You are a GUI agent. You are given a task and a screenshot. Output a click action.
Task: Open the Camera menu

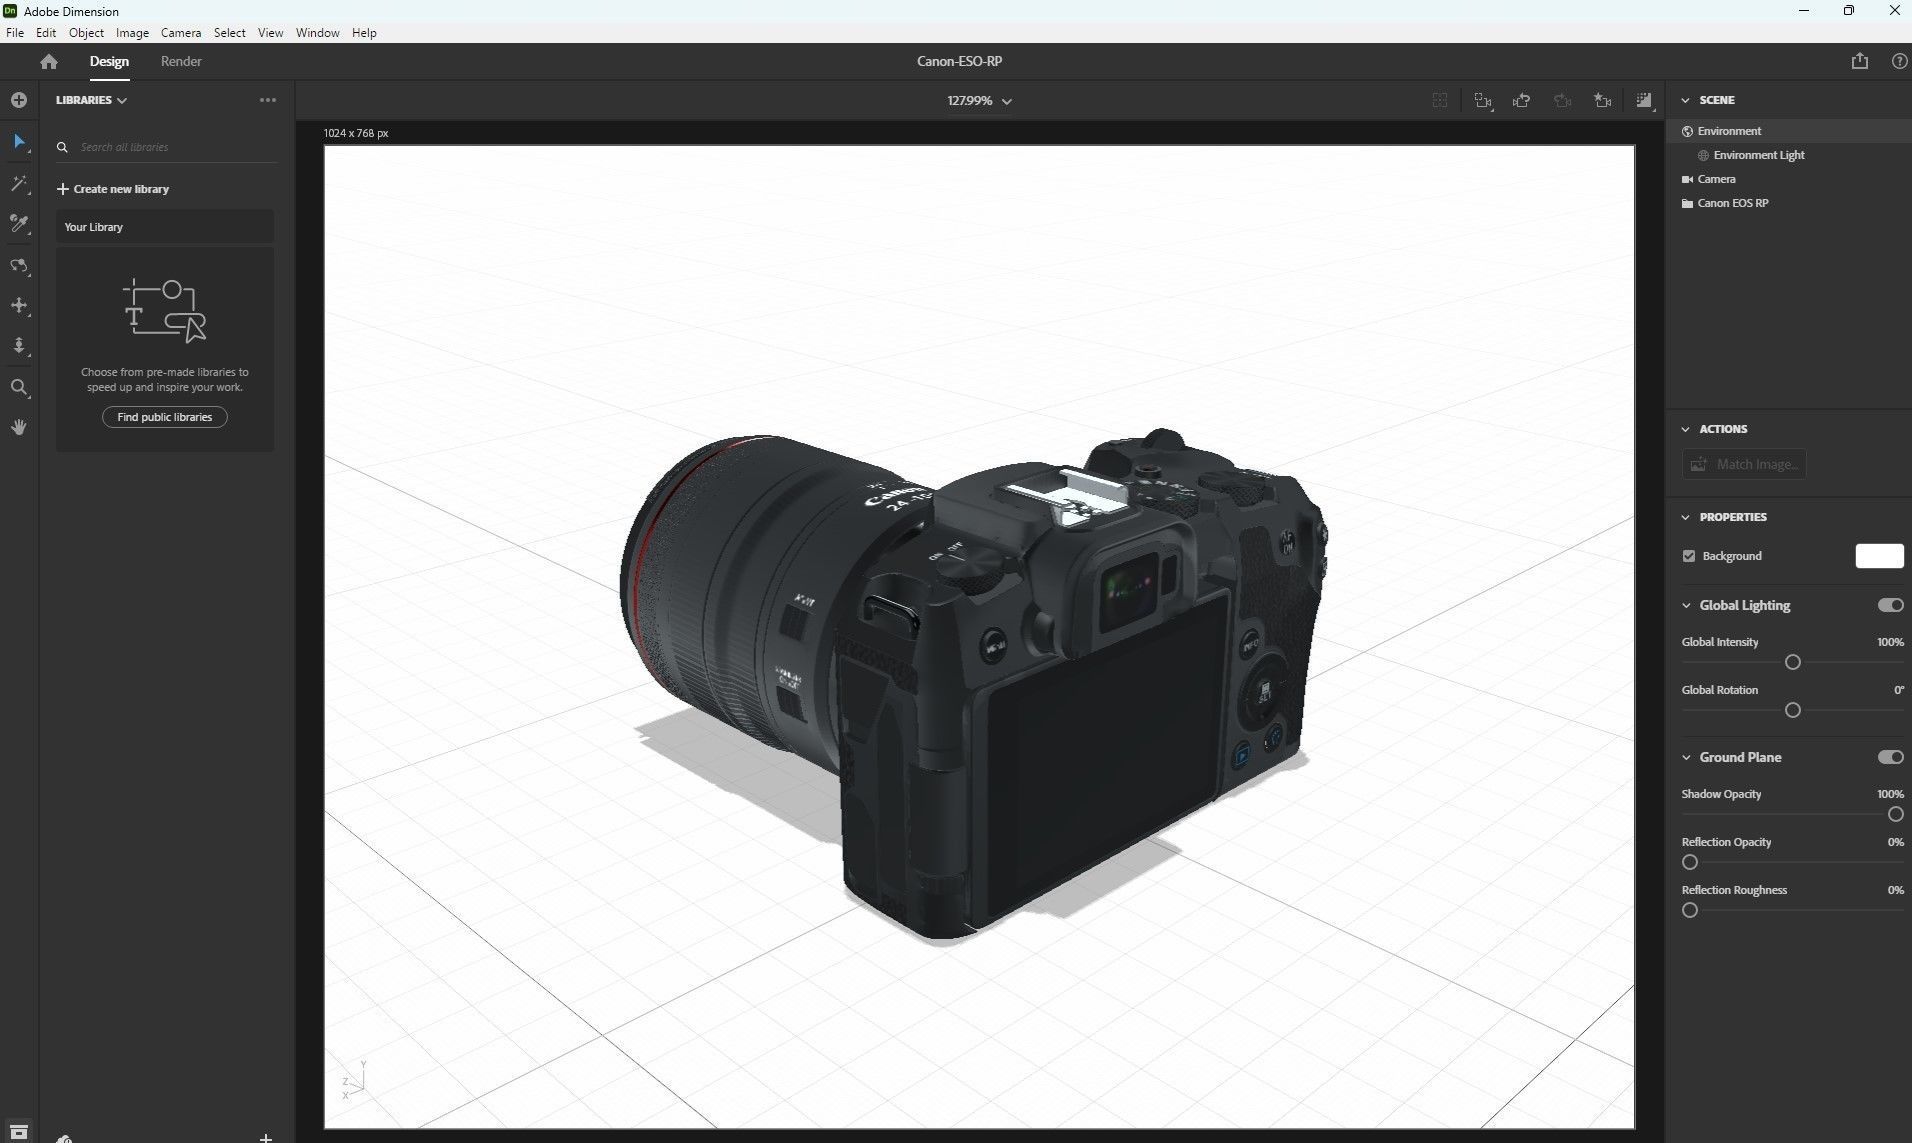[181, 33]
